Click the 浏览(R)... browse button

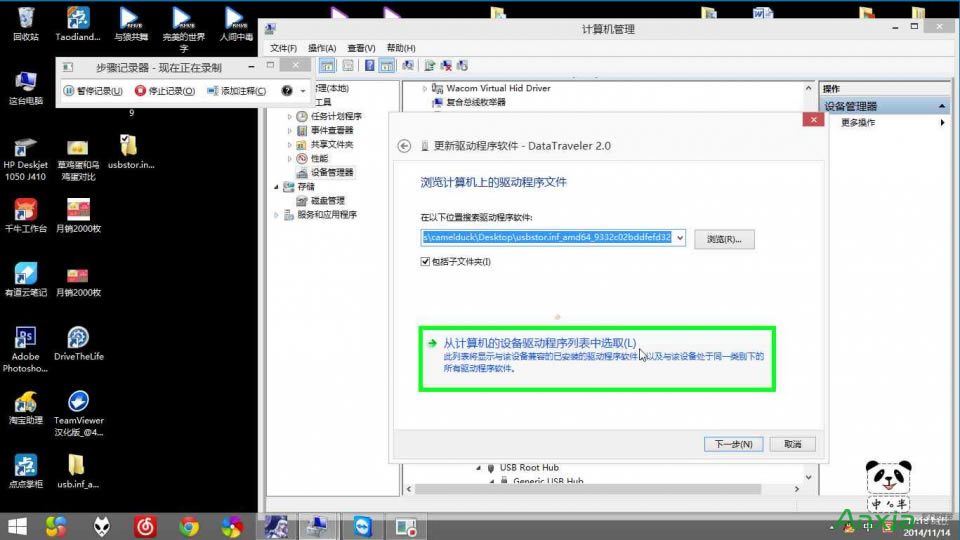click(x=724, y=239)
